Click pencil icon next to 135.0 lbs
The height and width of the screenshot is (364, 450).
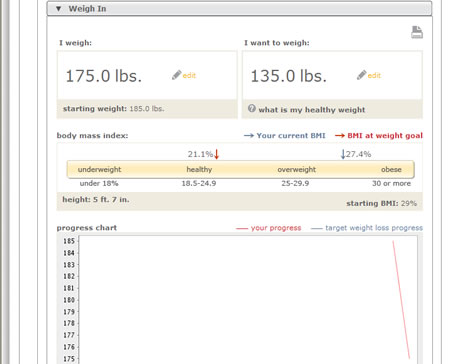tap(361, 75)
